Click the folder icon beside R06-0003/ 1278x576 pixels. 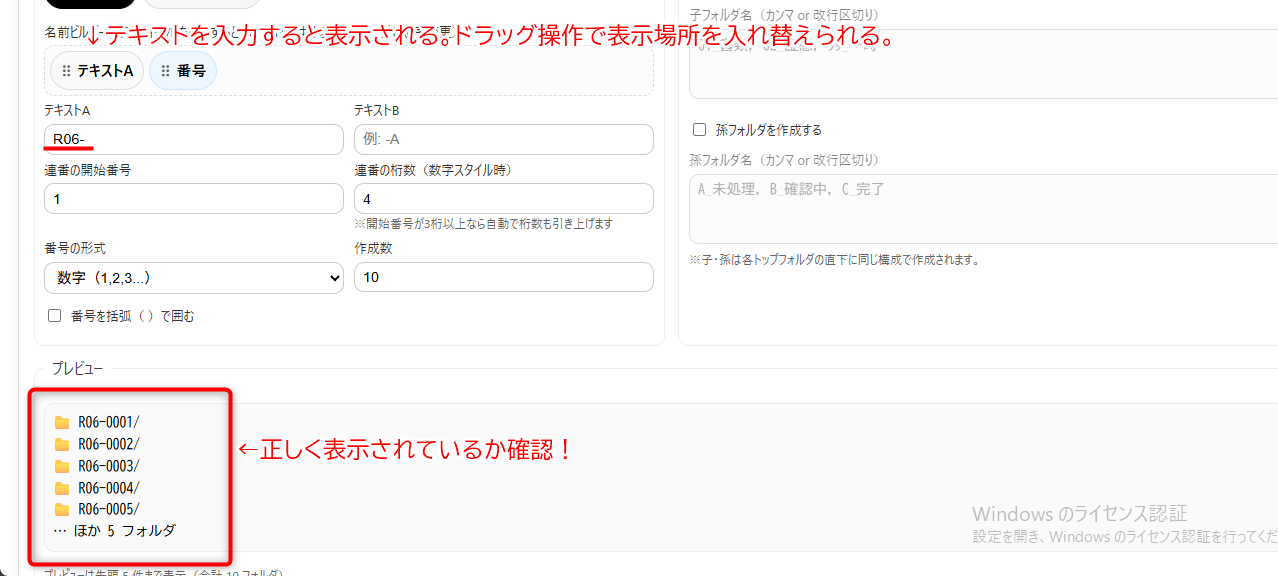62,466
